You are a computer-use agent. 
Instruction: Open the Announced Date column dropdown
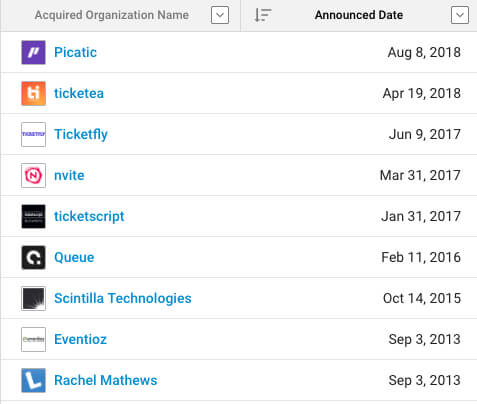460,15
